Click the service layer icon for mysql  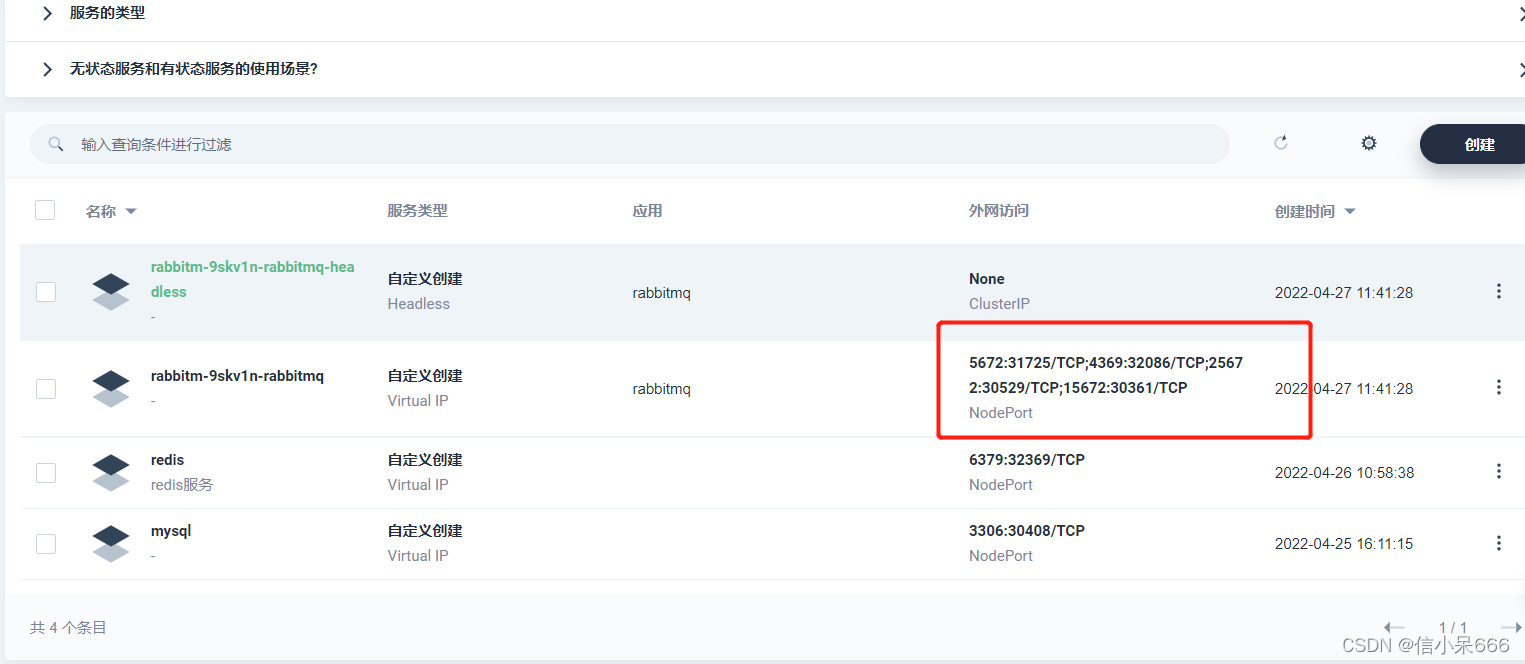[x=111, y=543]
